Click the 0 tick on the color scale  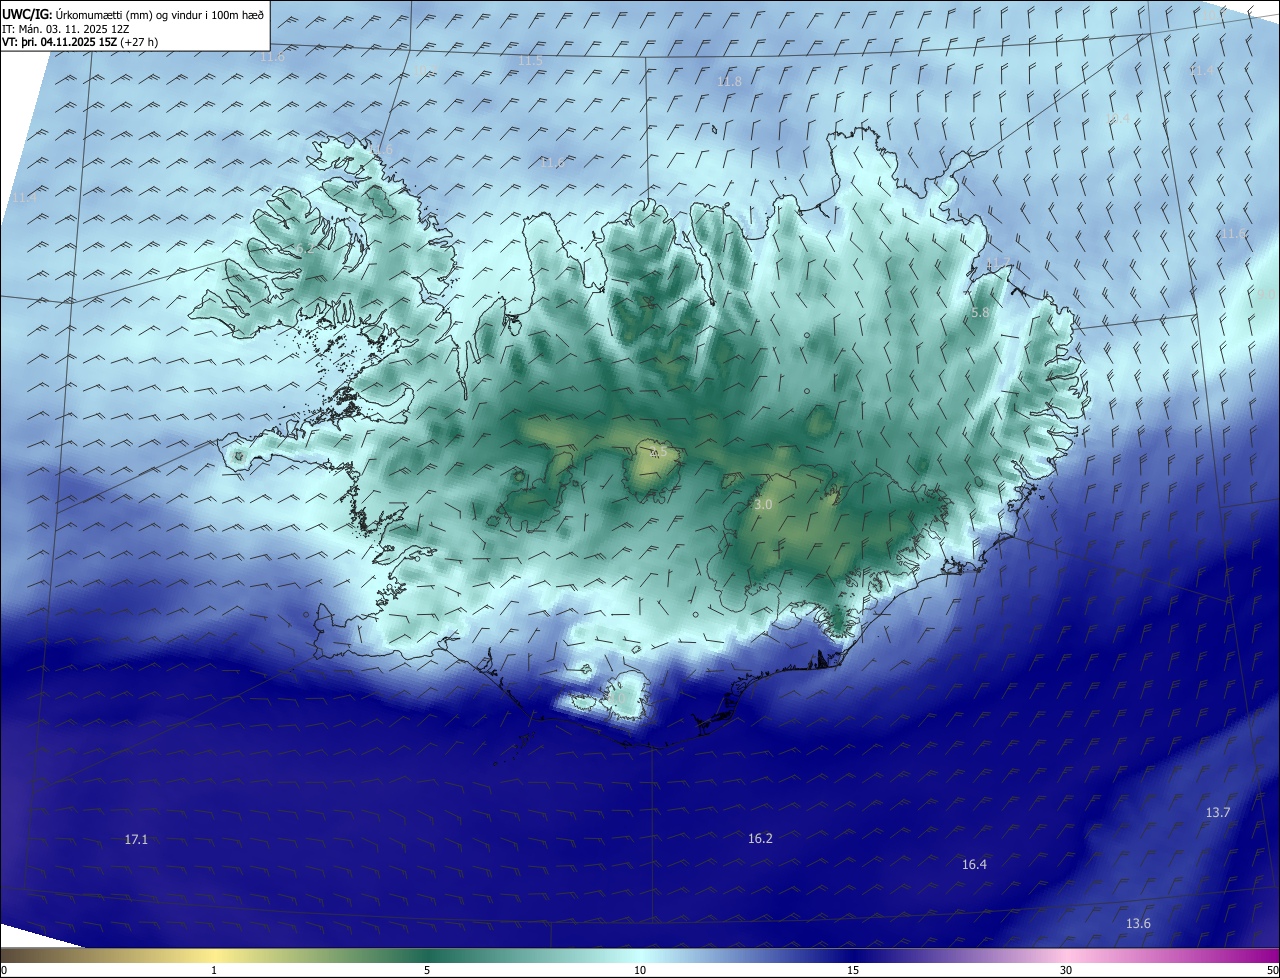point(4,970)
